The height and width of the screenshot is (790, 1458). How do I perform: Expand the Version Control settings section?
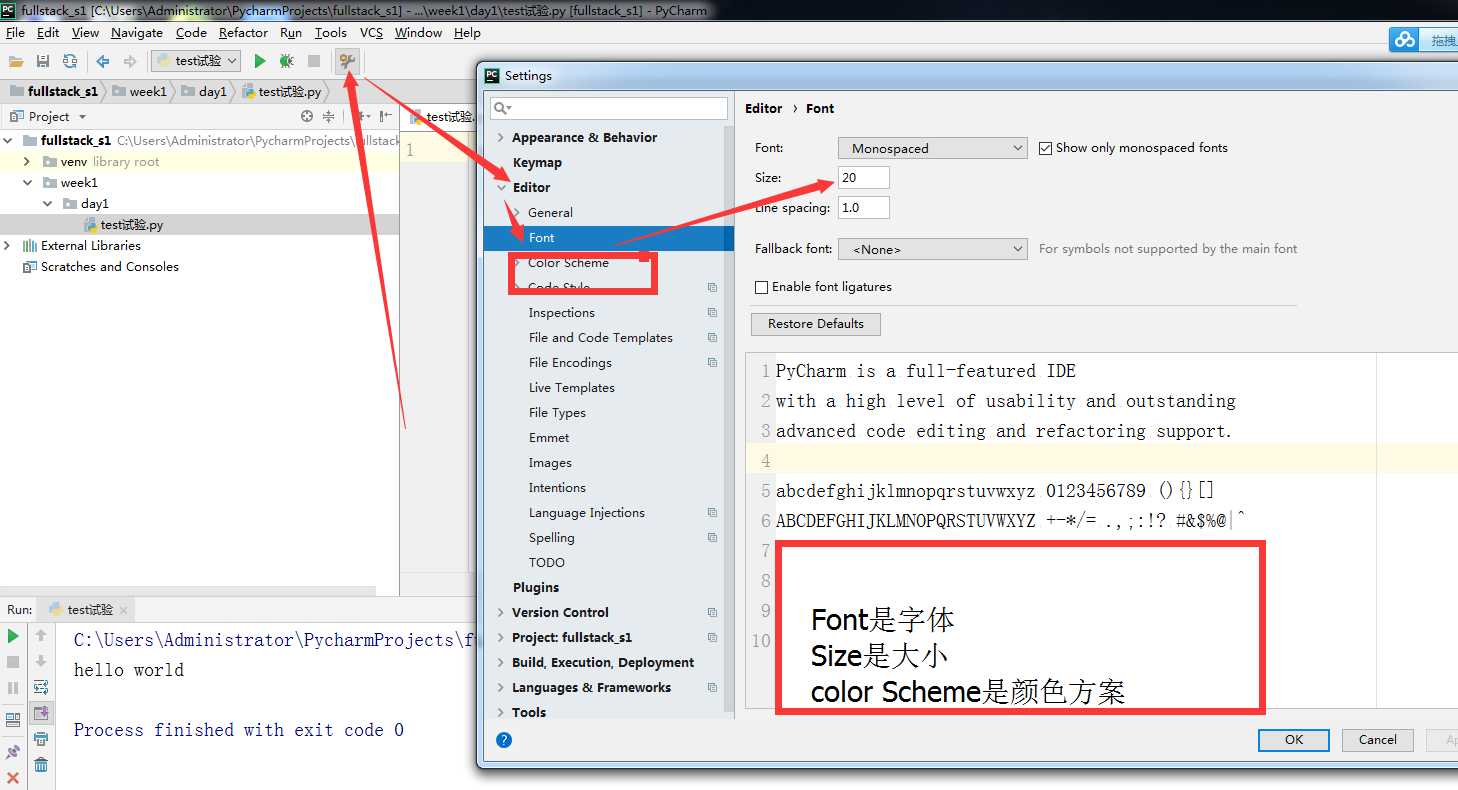coord(501,613)
